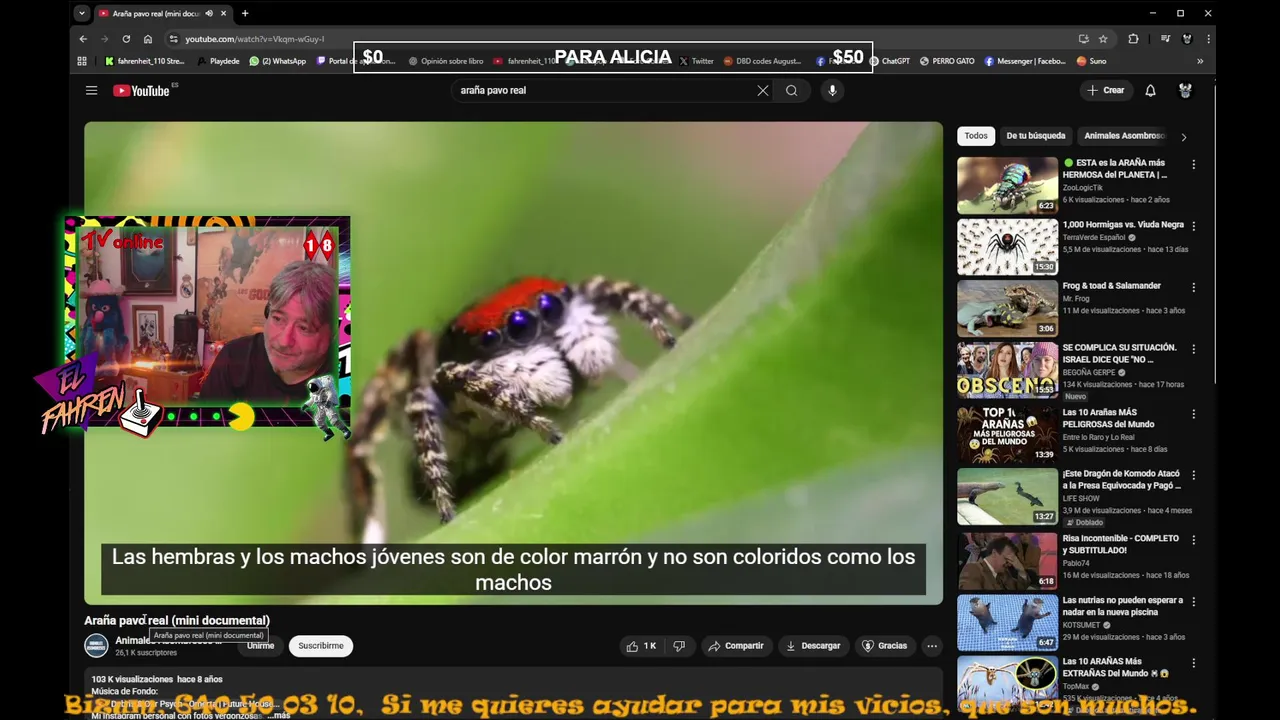This screenshot has width=1280, height=720.
Task: Reload the page in the browser
Action: click(126, 39)
